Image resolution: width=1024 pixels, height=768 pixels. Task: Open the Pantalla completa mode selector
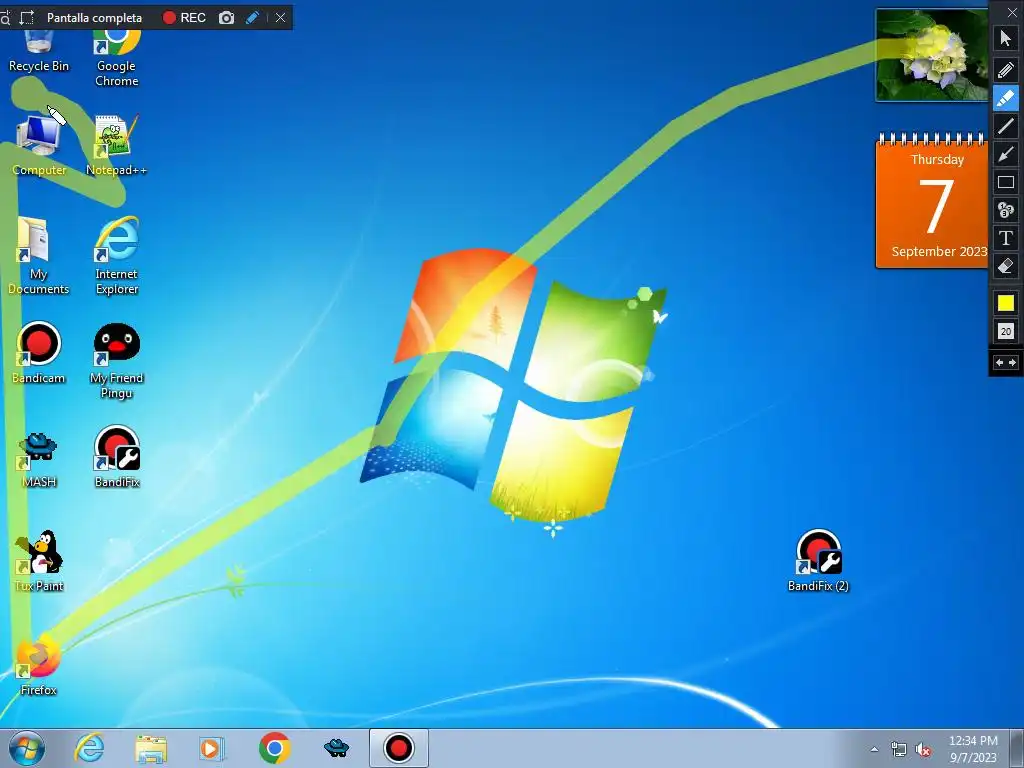[x=94, y=18]
